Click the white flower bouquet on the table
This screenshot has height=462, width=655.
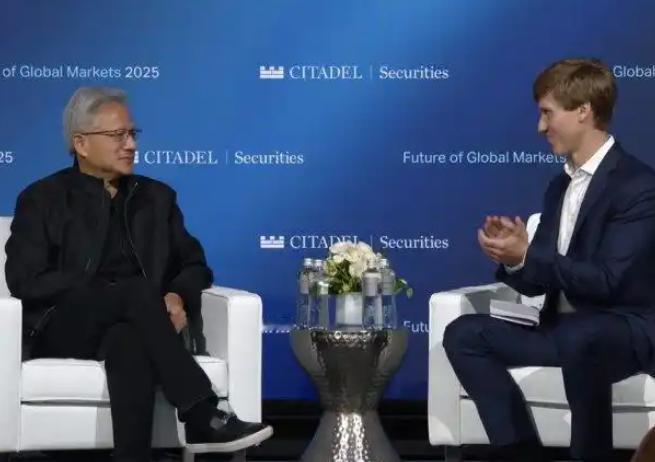[x=351, y=265]
